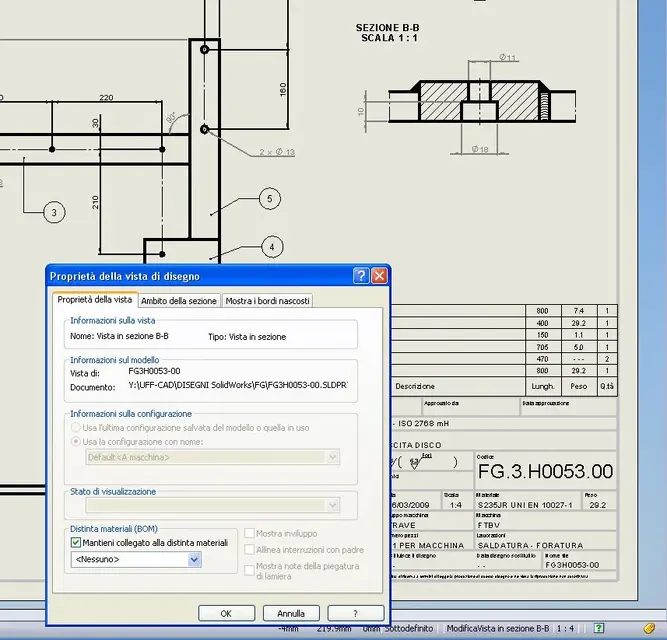The height and width of the screenshot is (640, 667).
Task: Open the <Nessuno> BOM dropdown
Action: tap(194, 560)
